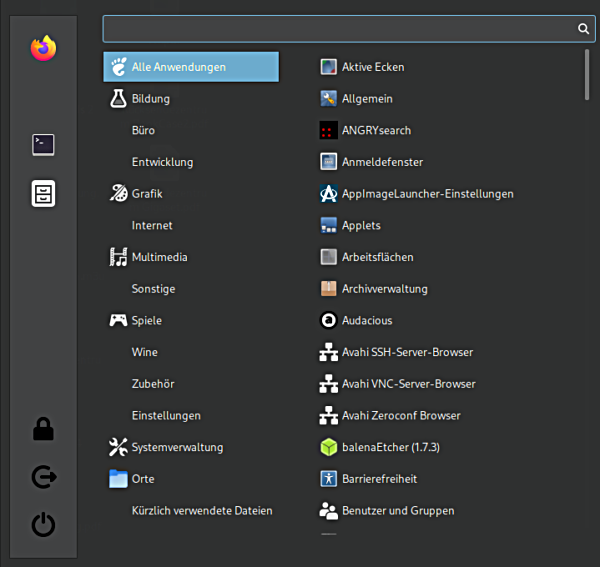The width and height of the screenshot is (600, 567).
Task: Choose the Grafik category
Action: [x=146, y=194]
